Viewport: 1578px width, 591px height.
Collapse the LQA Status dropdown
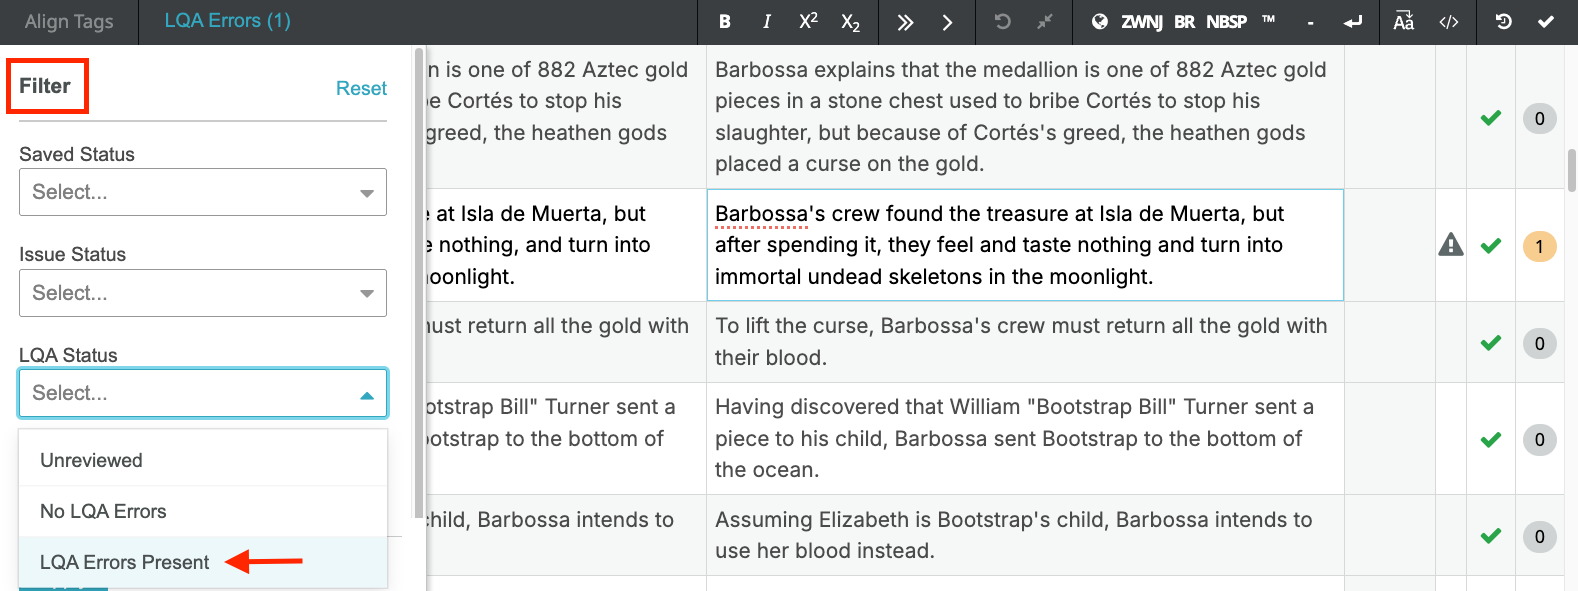(x=203, y=393)
